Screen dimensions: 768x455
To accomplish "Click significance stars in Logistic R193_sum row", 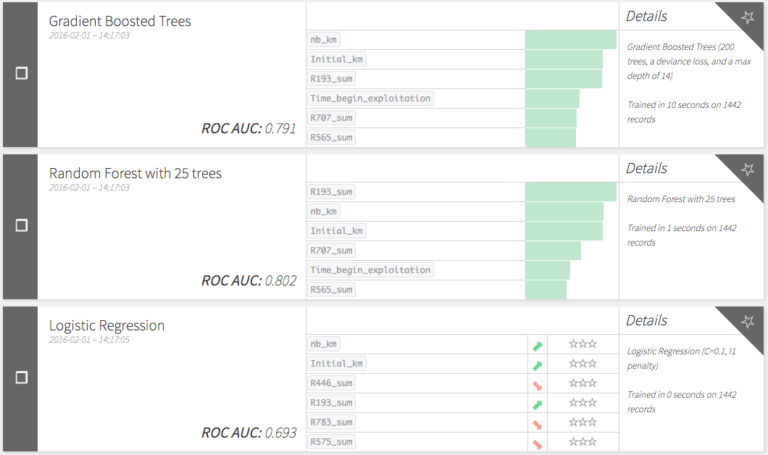I will 583,403.
